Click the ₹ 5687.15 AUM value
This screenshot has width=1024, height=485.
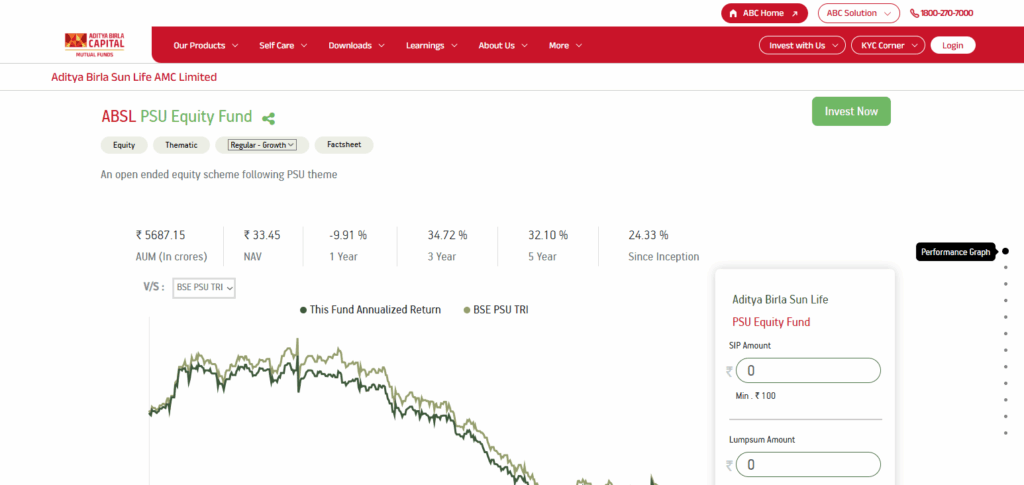tap(160, 235)
